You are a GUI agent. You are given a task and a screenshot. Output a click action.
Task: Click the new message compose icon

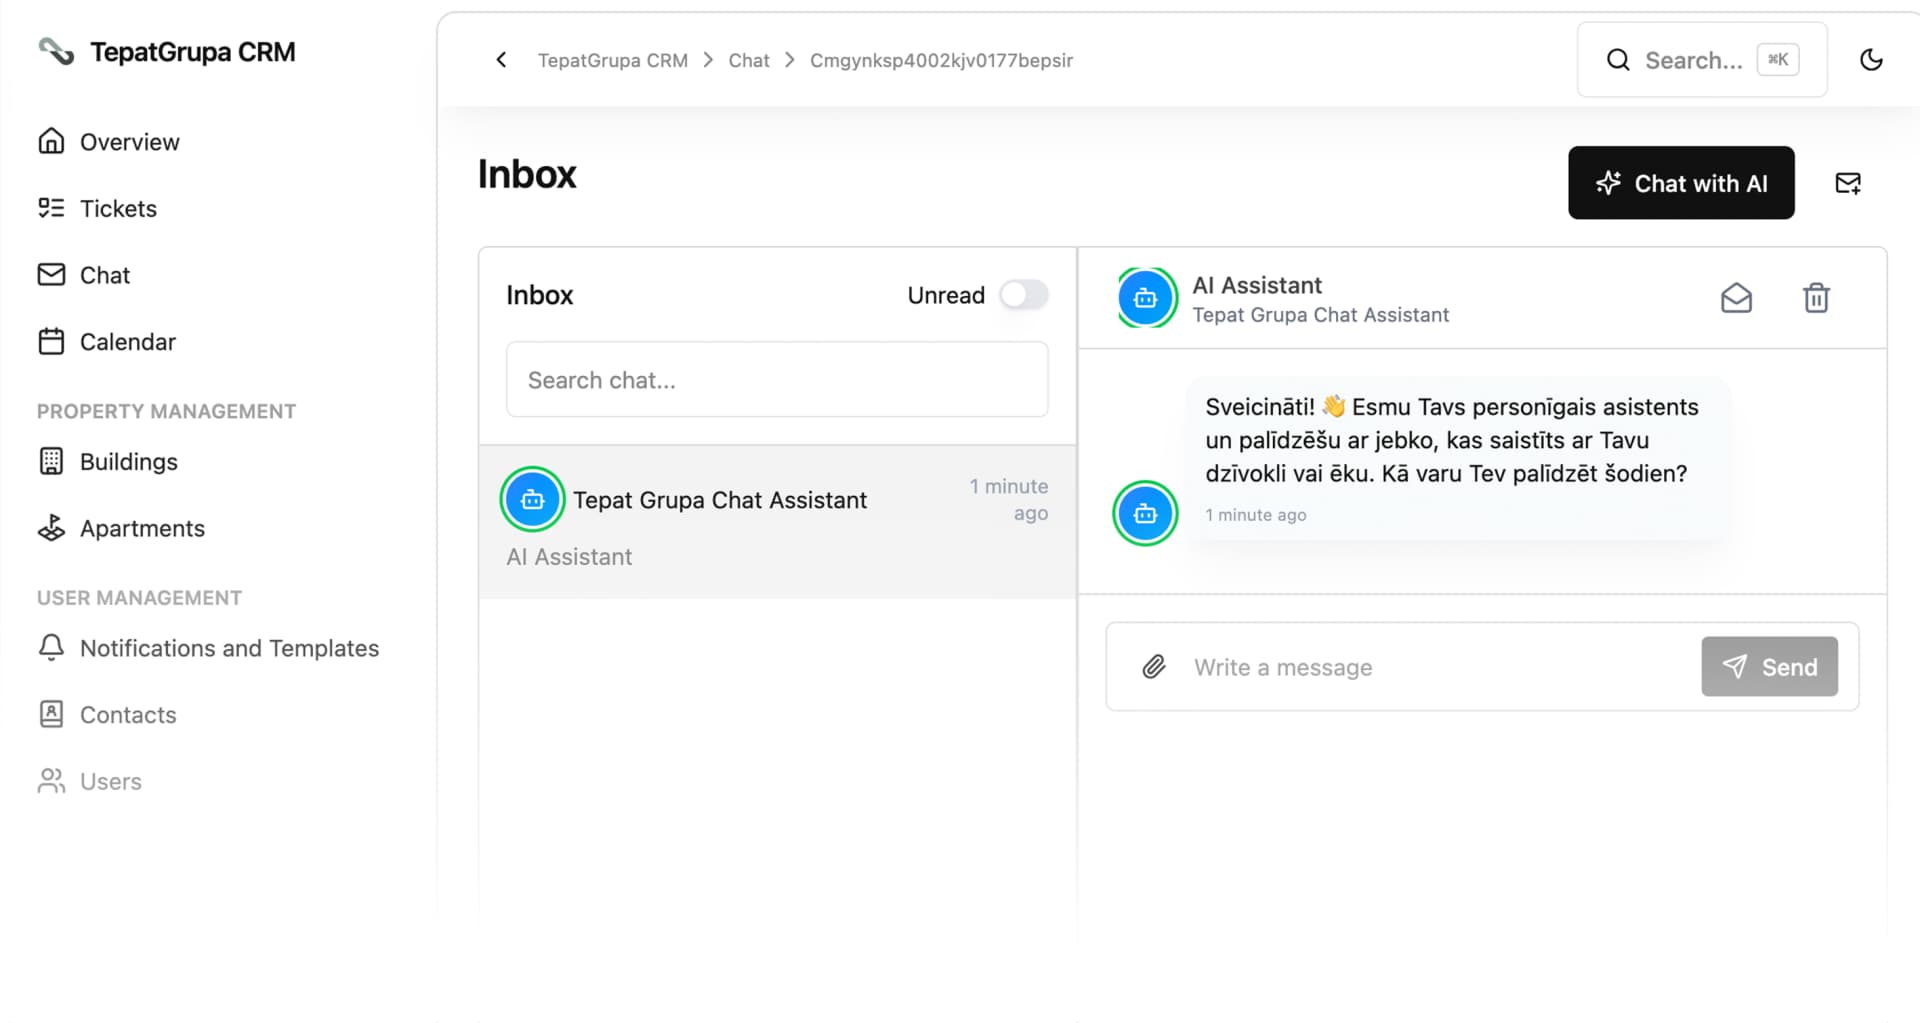click(1847, 183)
